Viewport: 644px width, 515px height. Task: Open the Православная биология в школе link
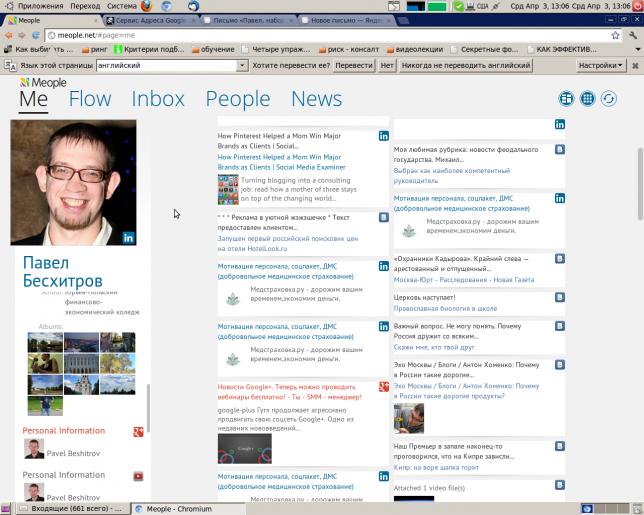(x=445, y=308)
